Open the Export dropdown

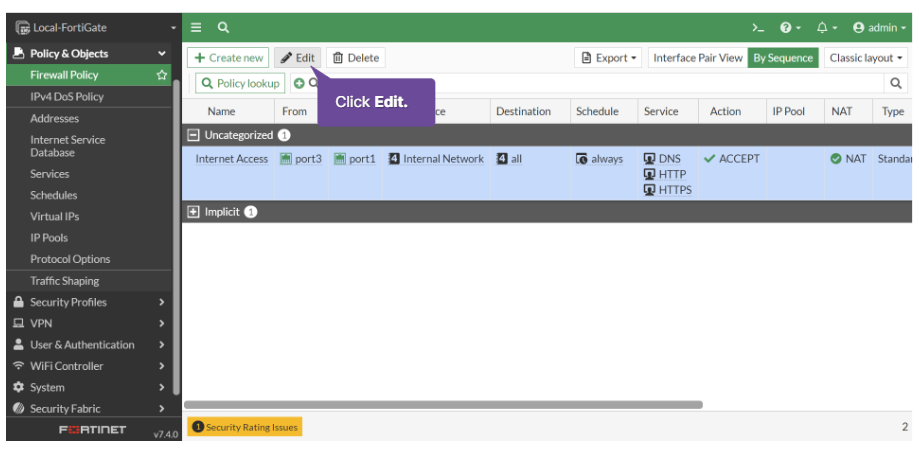point(608,57)
